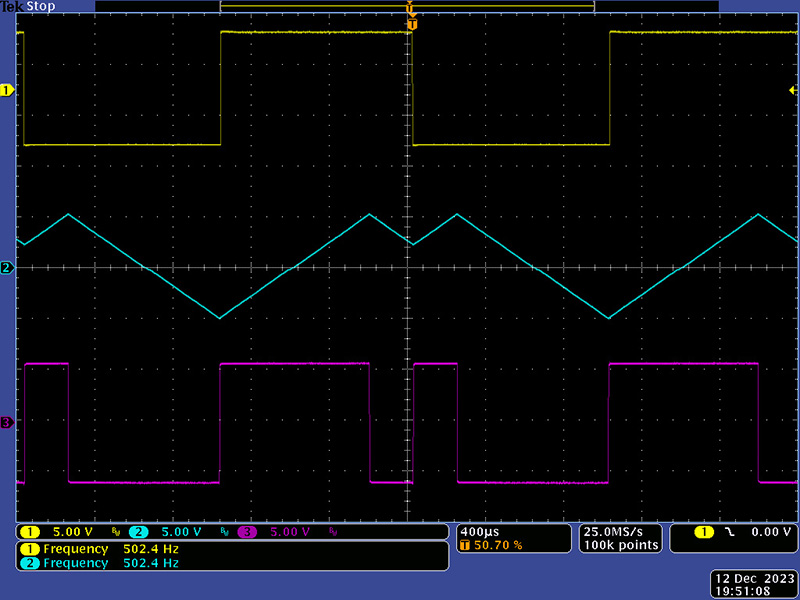Click the falling edge trigger slope icon

729,532
